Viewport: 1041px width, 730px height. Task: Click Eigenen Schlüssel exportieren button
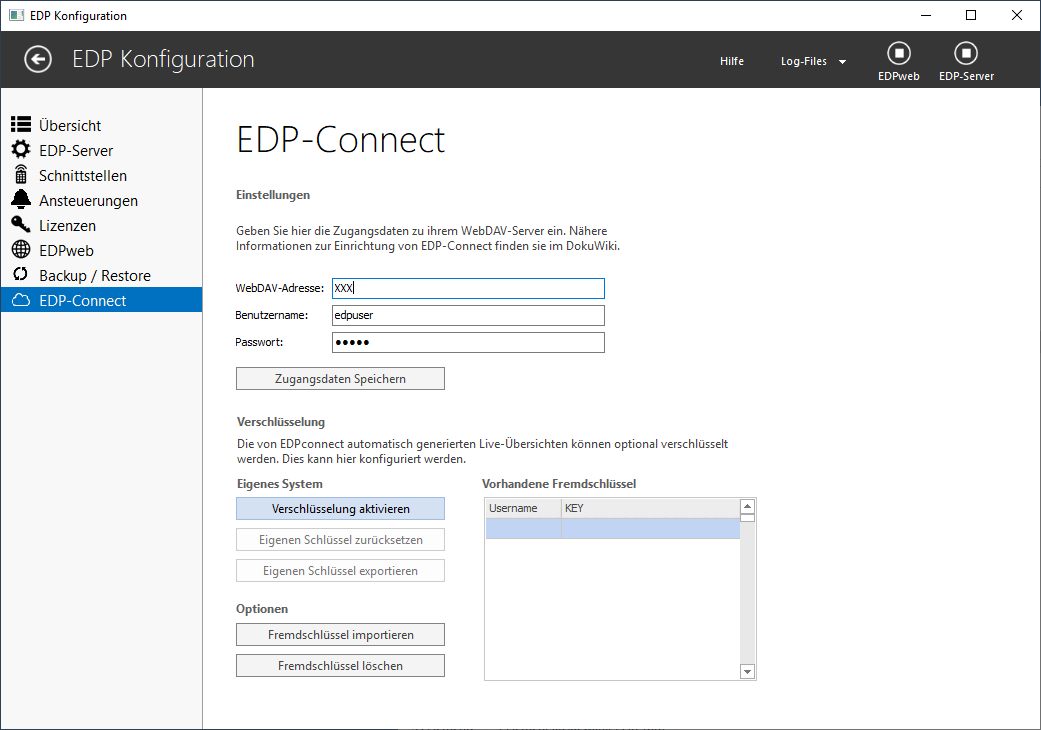click(340, 571)
